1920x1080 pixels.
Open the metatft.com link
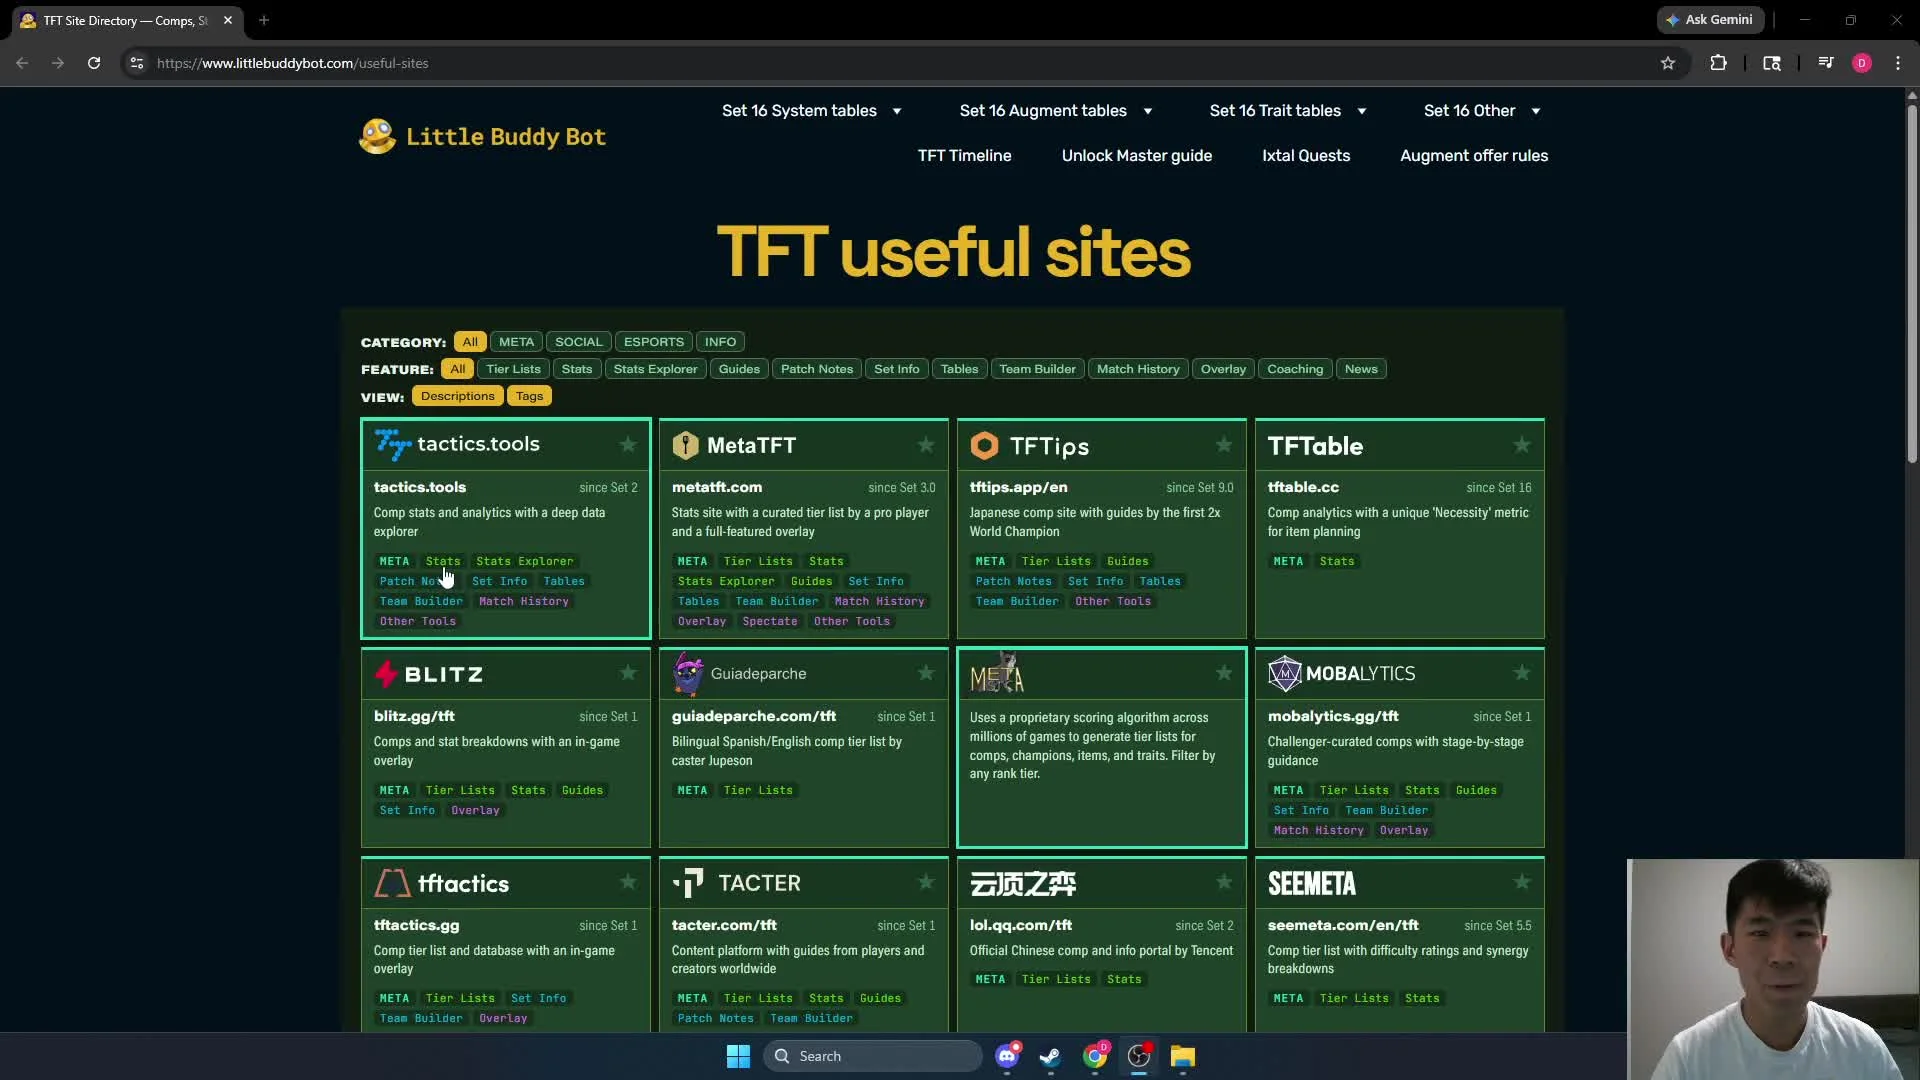(x=717, y=487)
